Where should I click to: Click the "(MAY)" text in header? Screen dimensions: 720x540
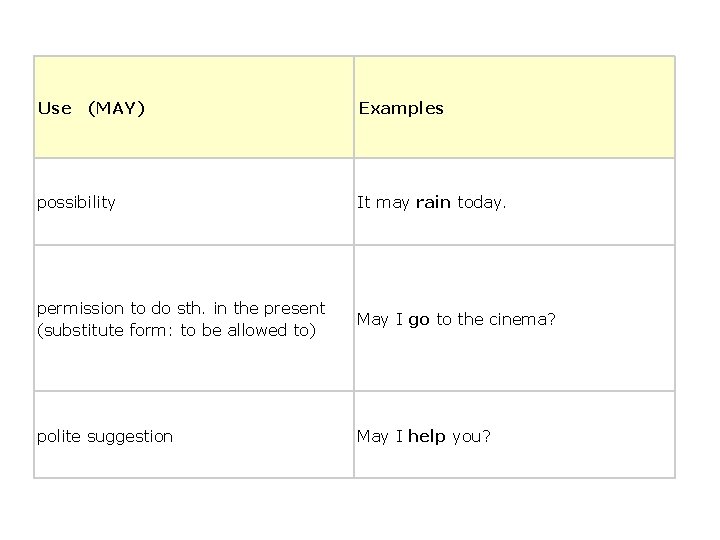(x=116, y=108)
